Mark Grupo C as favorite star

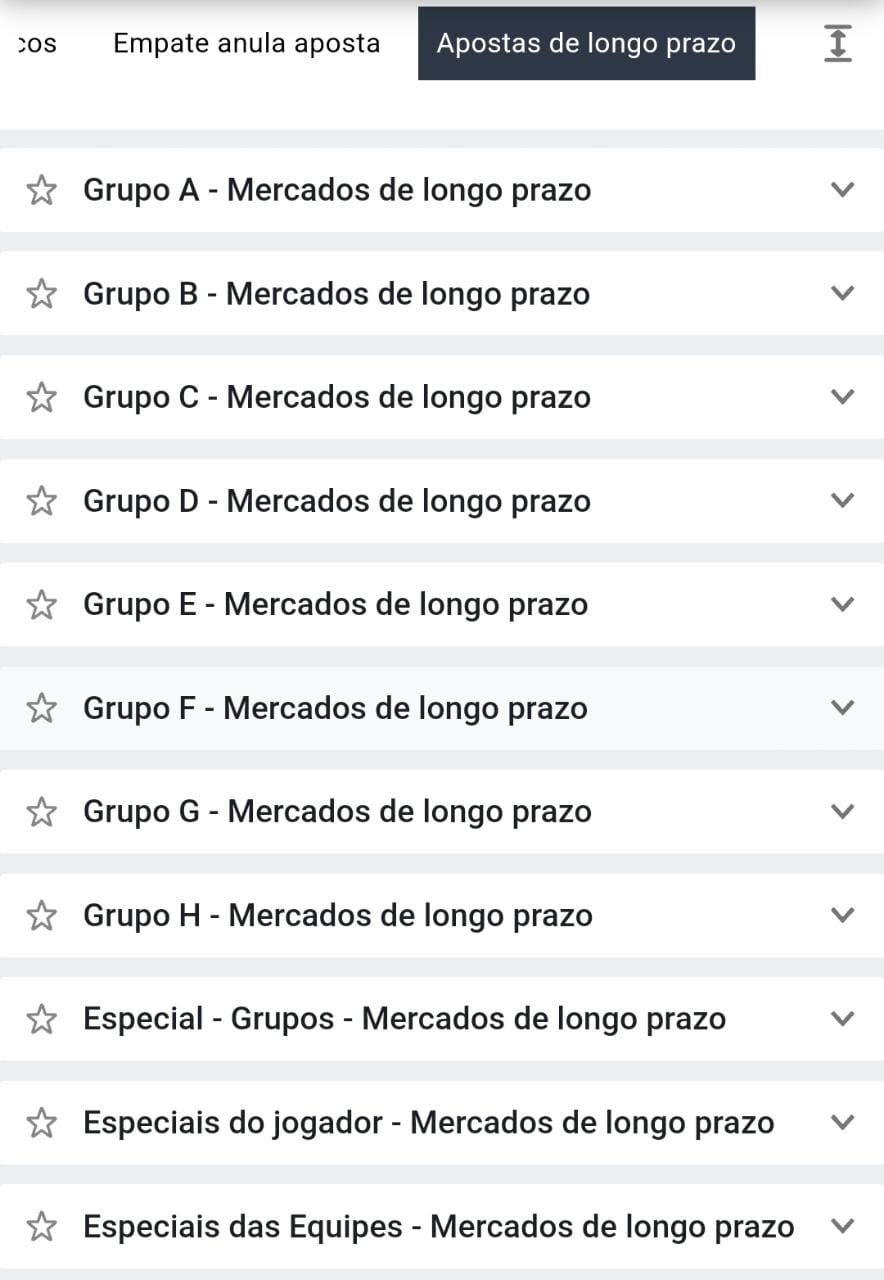click(41, 397)
